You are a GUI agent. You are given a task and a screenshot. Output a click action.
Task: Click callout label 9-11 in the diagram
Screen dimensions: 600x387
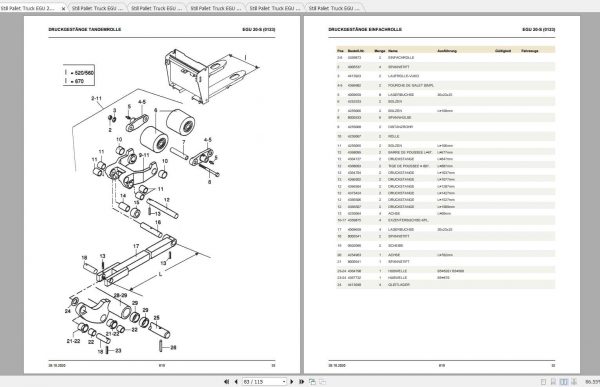coord(144,155)
